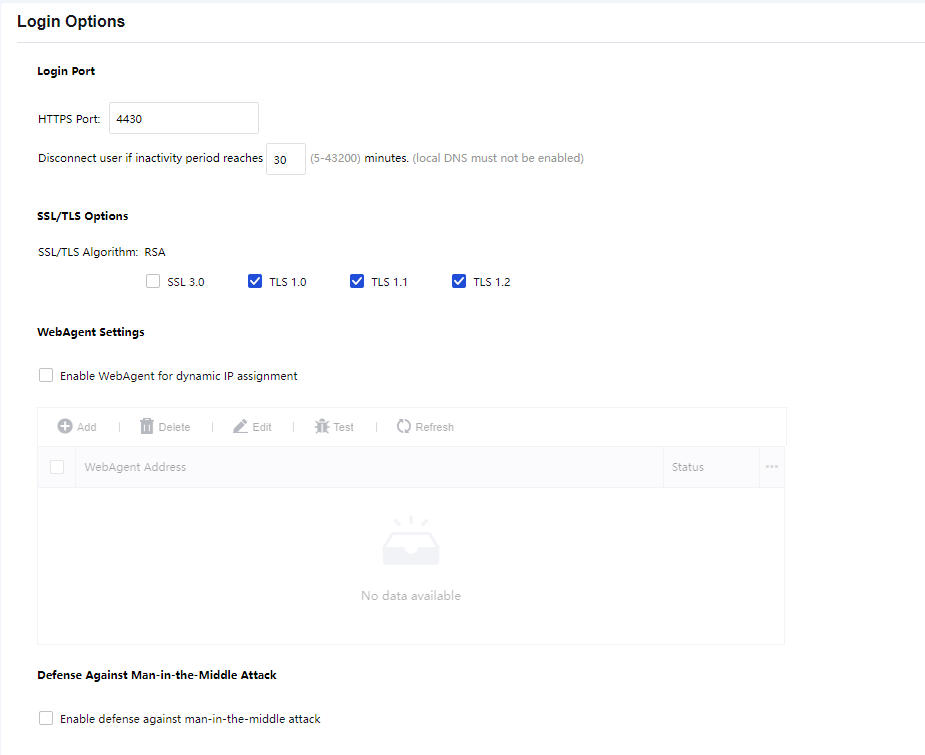The height and width of the screenshot is (755, 925).
Task: Click the Add plus icon
Action: click(x=65, y=426)
